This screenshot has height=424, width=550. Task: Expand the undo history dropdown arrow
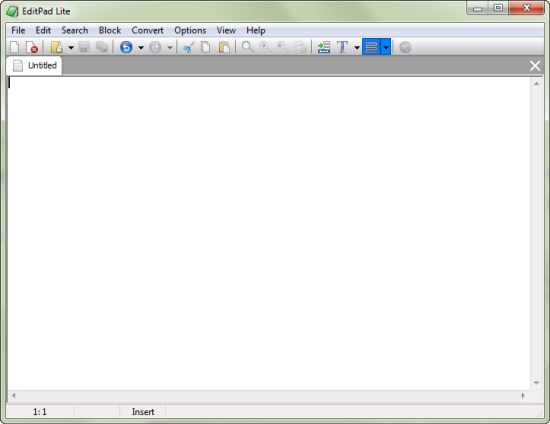[141, 47]
